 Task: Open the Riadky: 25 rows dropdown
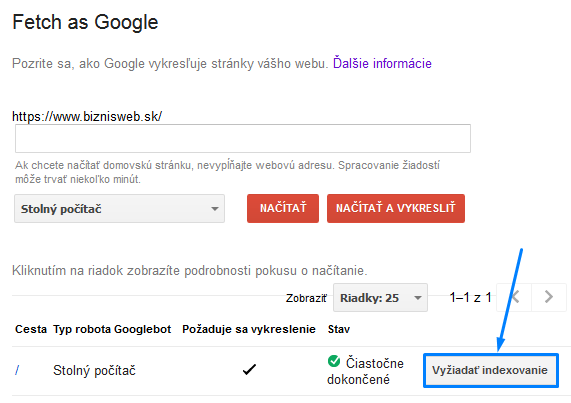(x=380, y=298)
